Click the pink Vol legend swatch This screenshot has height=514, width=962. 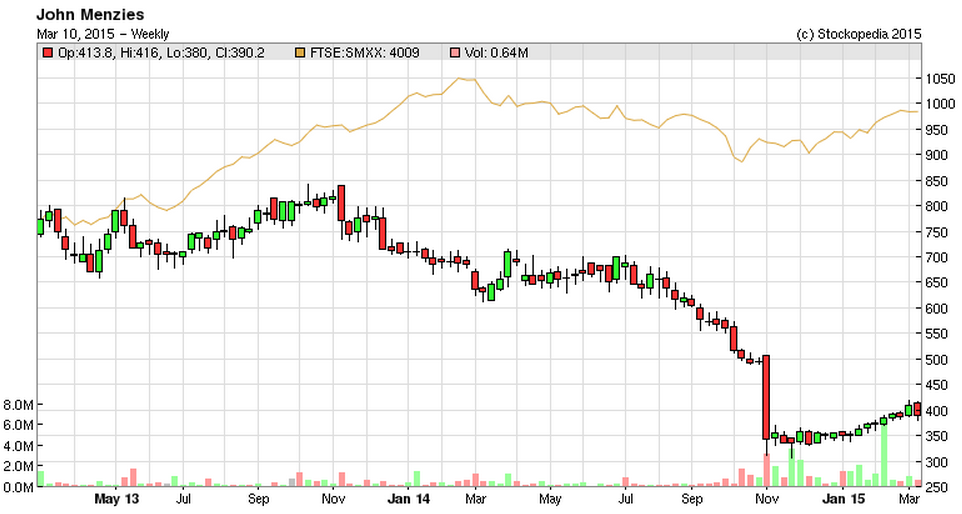(x=455, y=53)
